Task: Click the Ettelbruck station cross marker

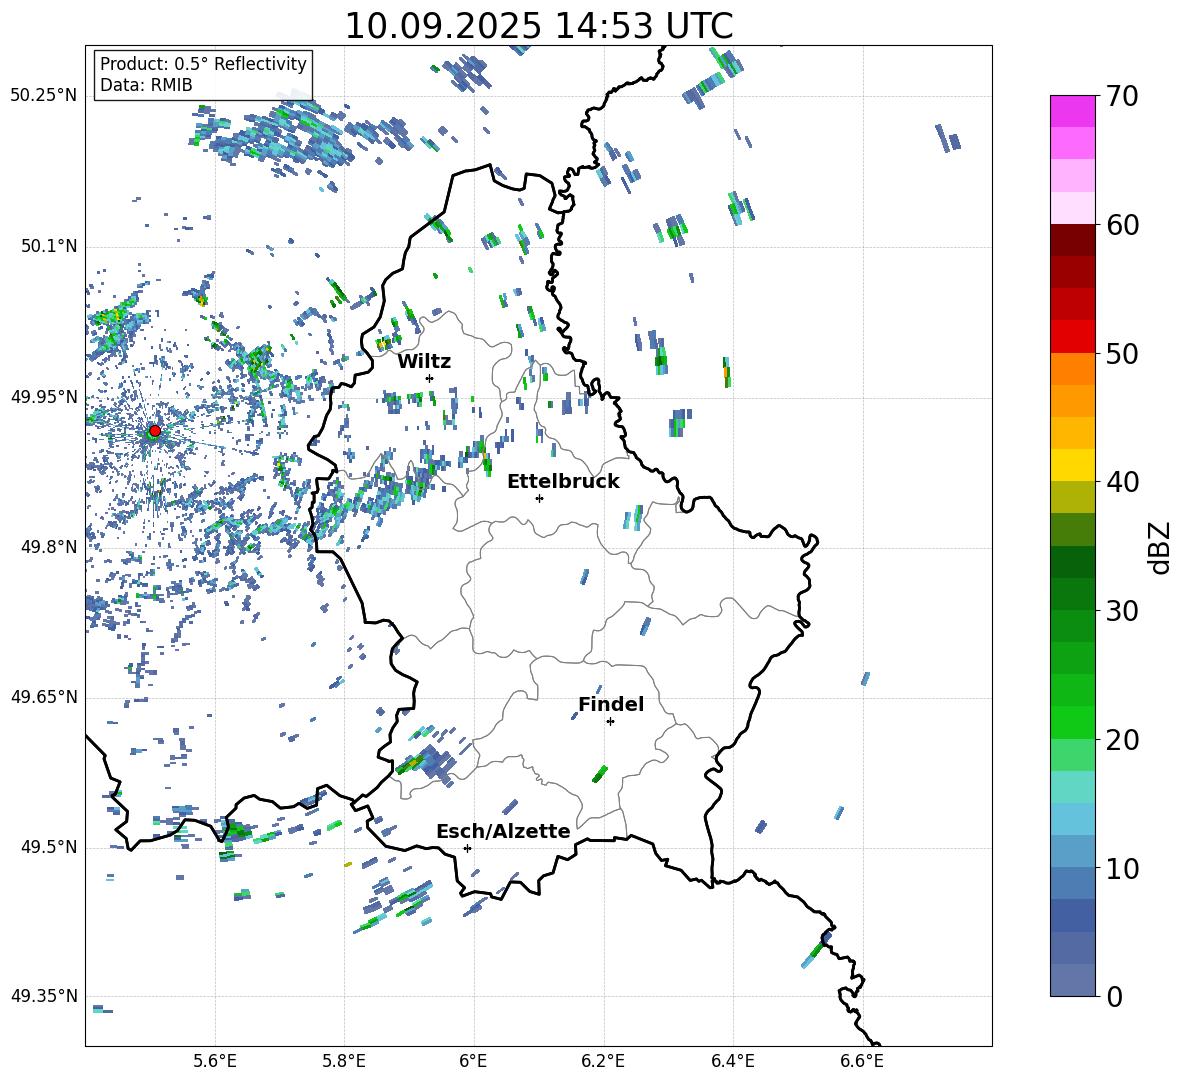Action: (x=539, y=498)
